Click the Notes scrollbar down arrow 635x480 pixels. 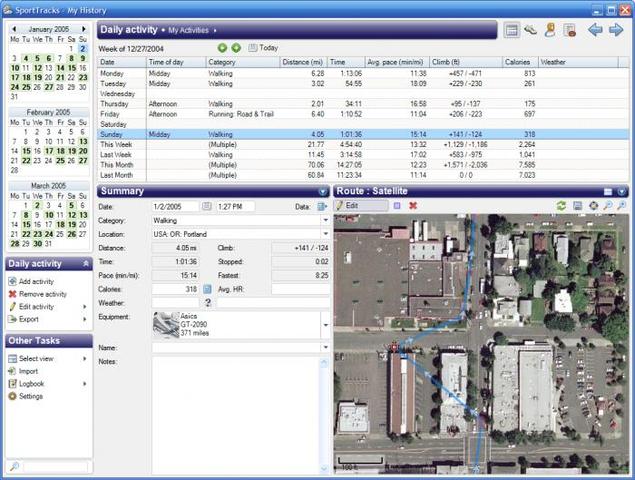[324, 468]
